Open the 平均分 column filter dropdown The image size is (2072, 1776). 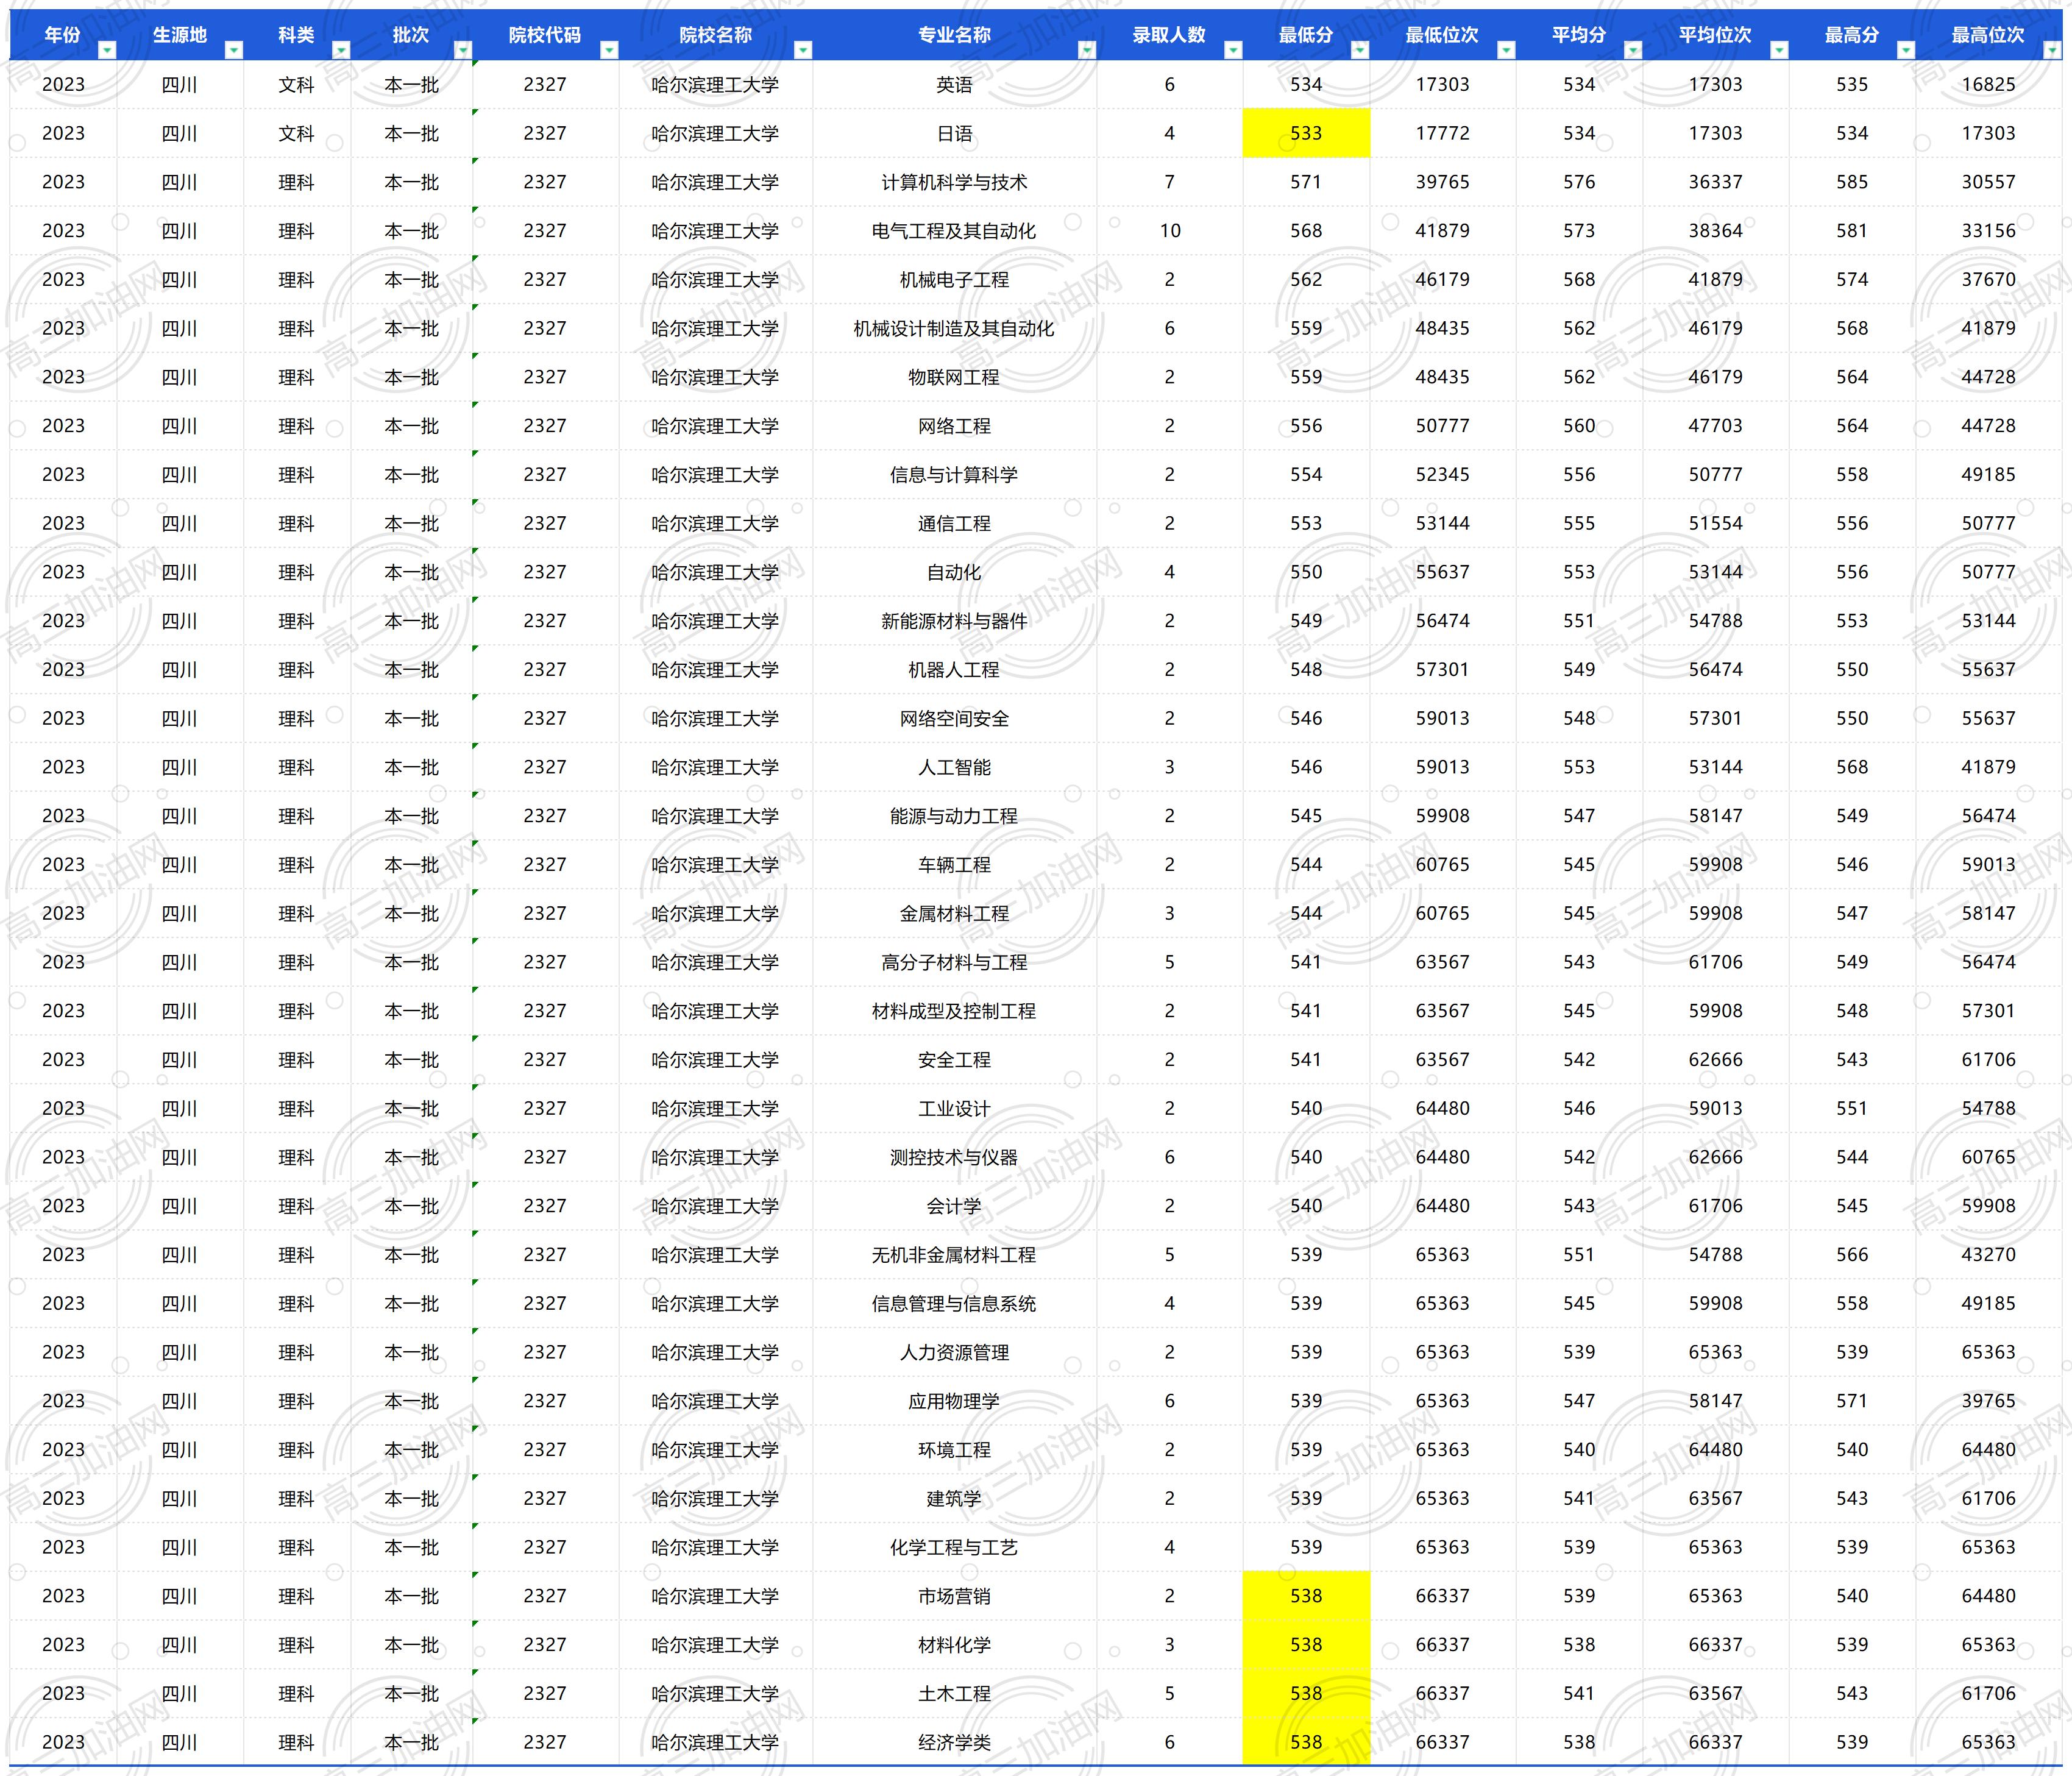[1633, 50]
